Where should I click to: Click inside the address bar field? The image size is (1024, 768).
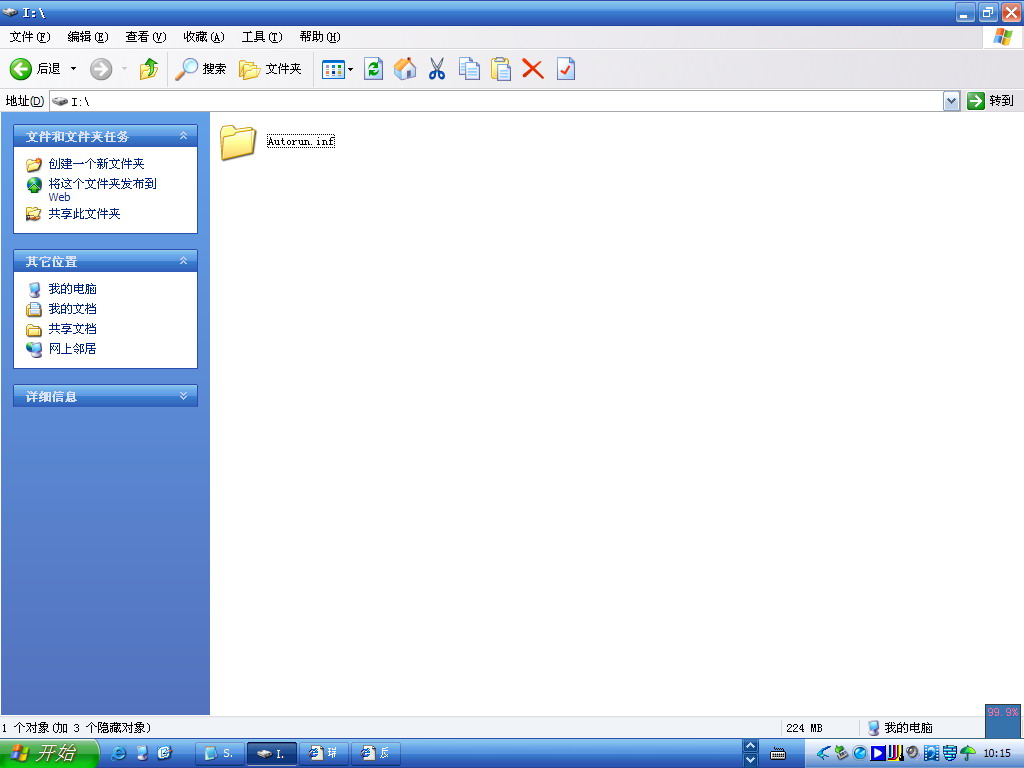tap(496, 101)
